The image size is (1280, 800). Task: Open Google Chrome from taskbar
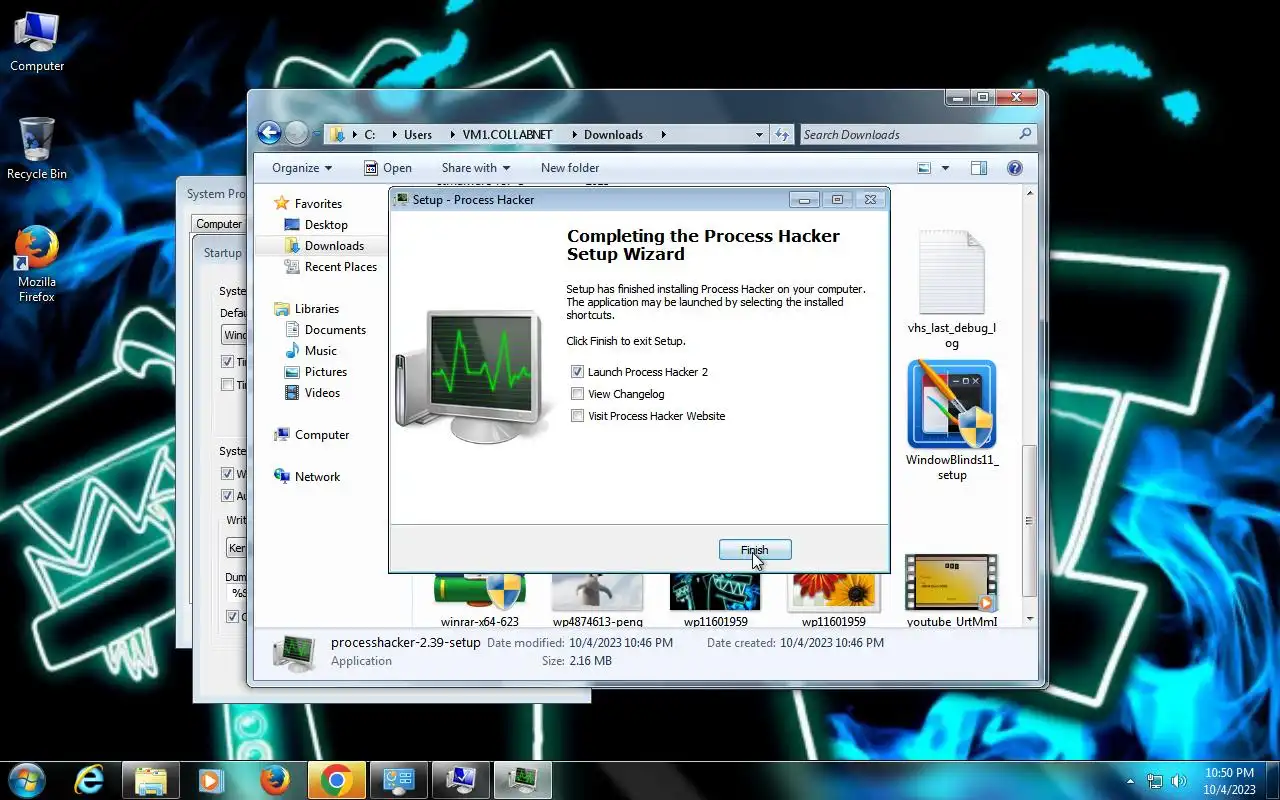pyautogui.click(x=337, y=780)
